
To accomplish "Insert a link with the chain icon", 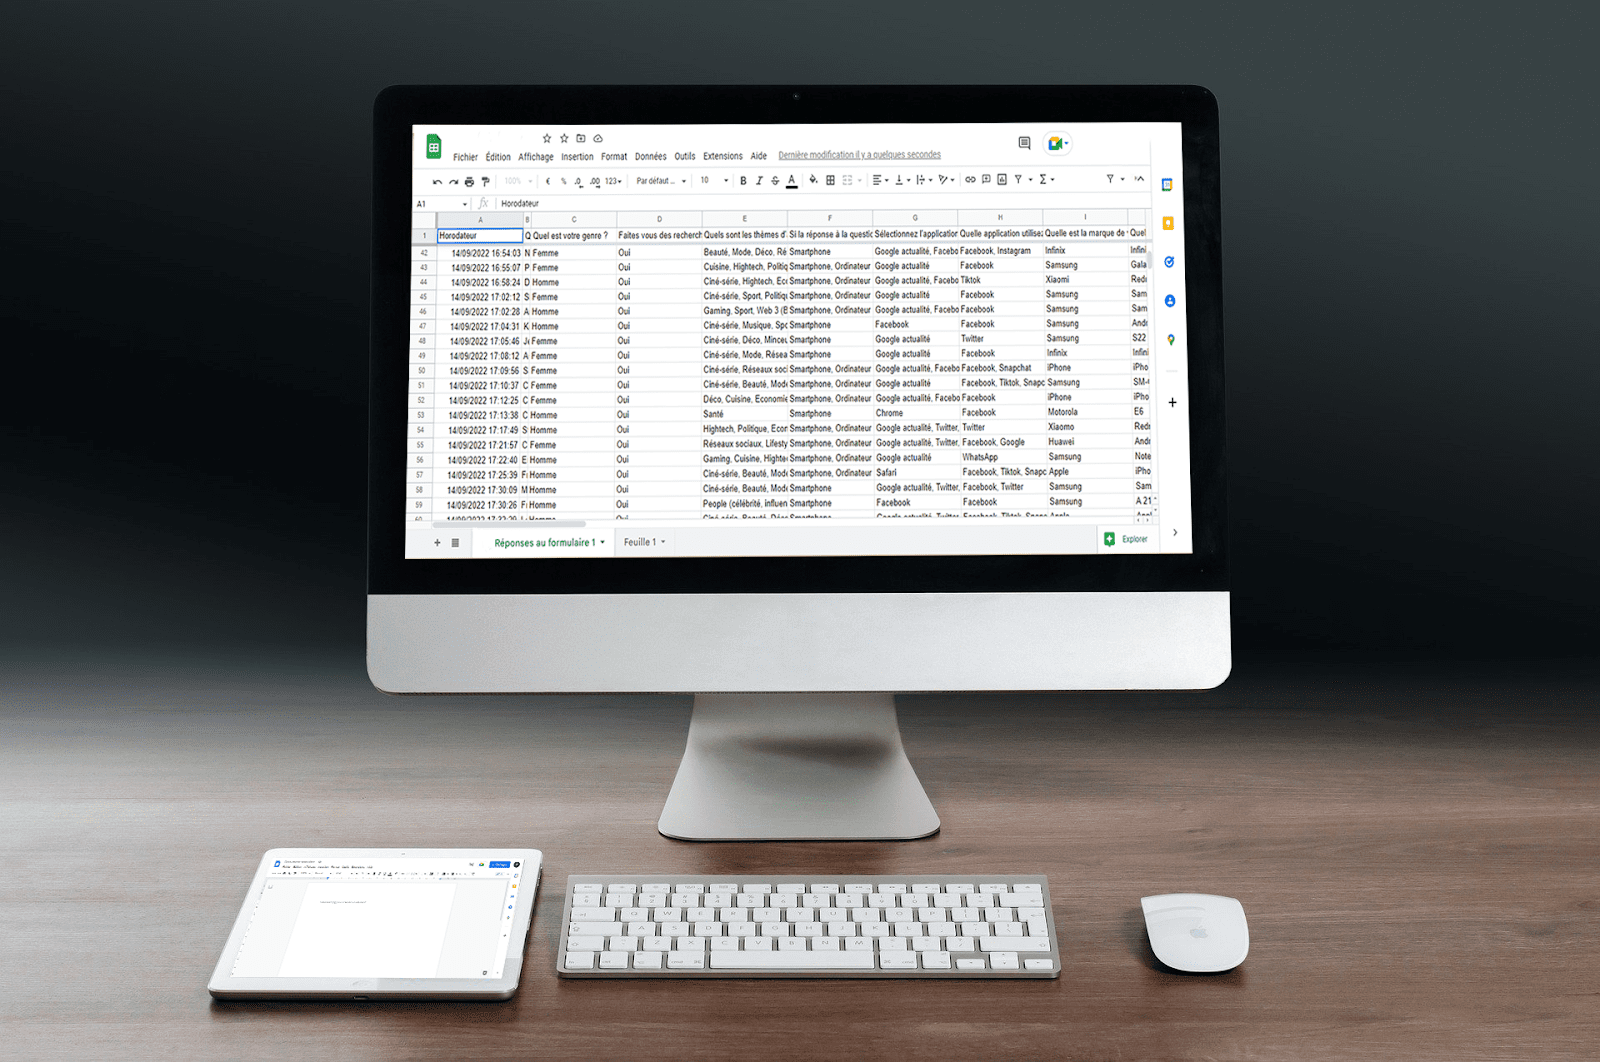I will click(x=970, y=179).
